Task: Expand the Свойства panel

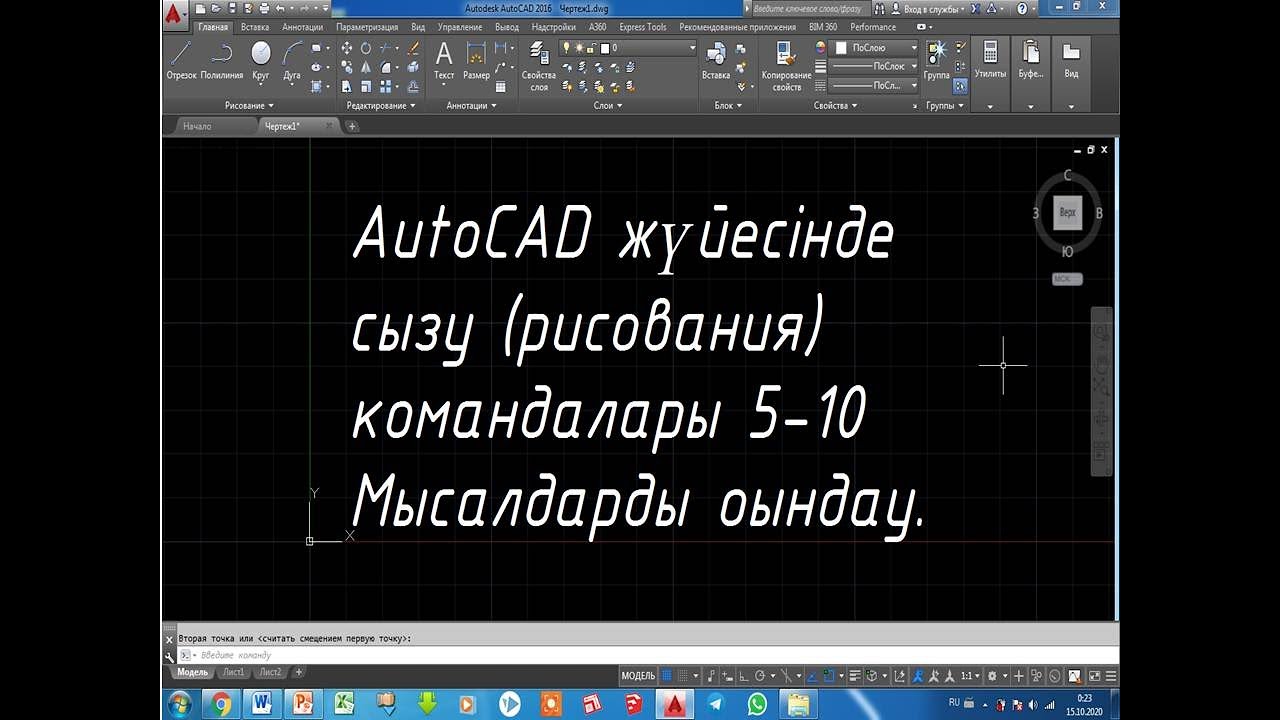Action: pos(835,105)
